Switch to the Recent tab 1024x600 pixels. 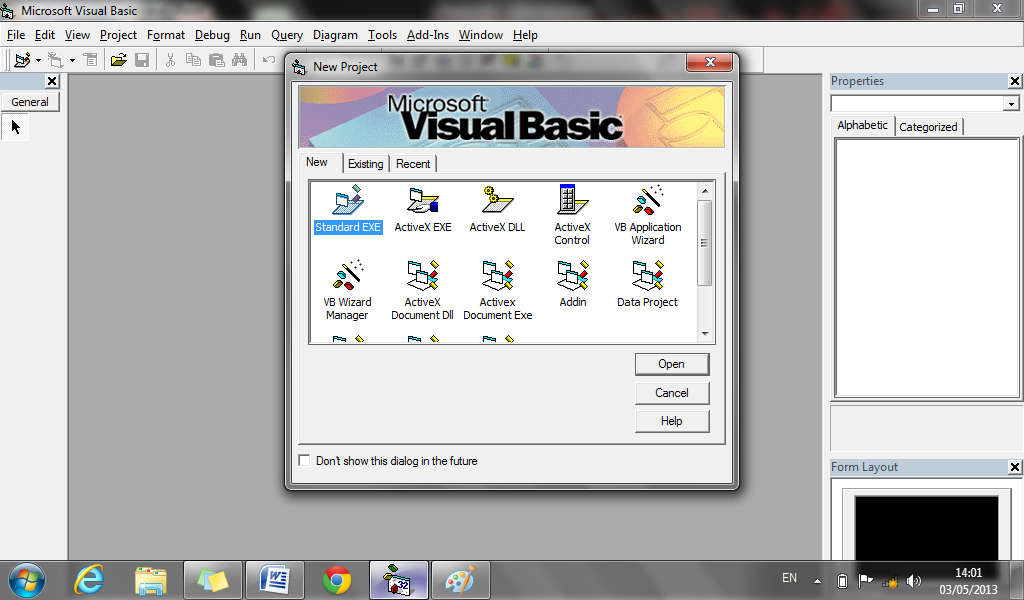tap(413, 164)
